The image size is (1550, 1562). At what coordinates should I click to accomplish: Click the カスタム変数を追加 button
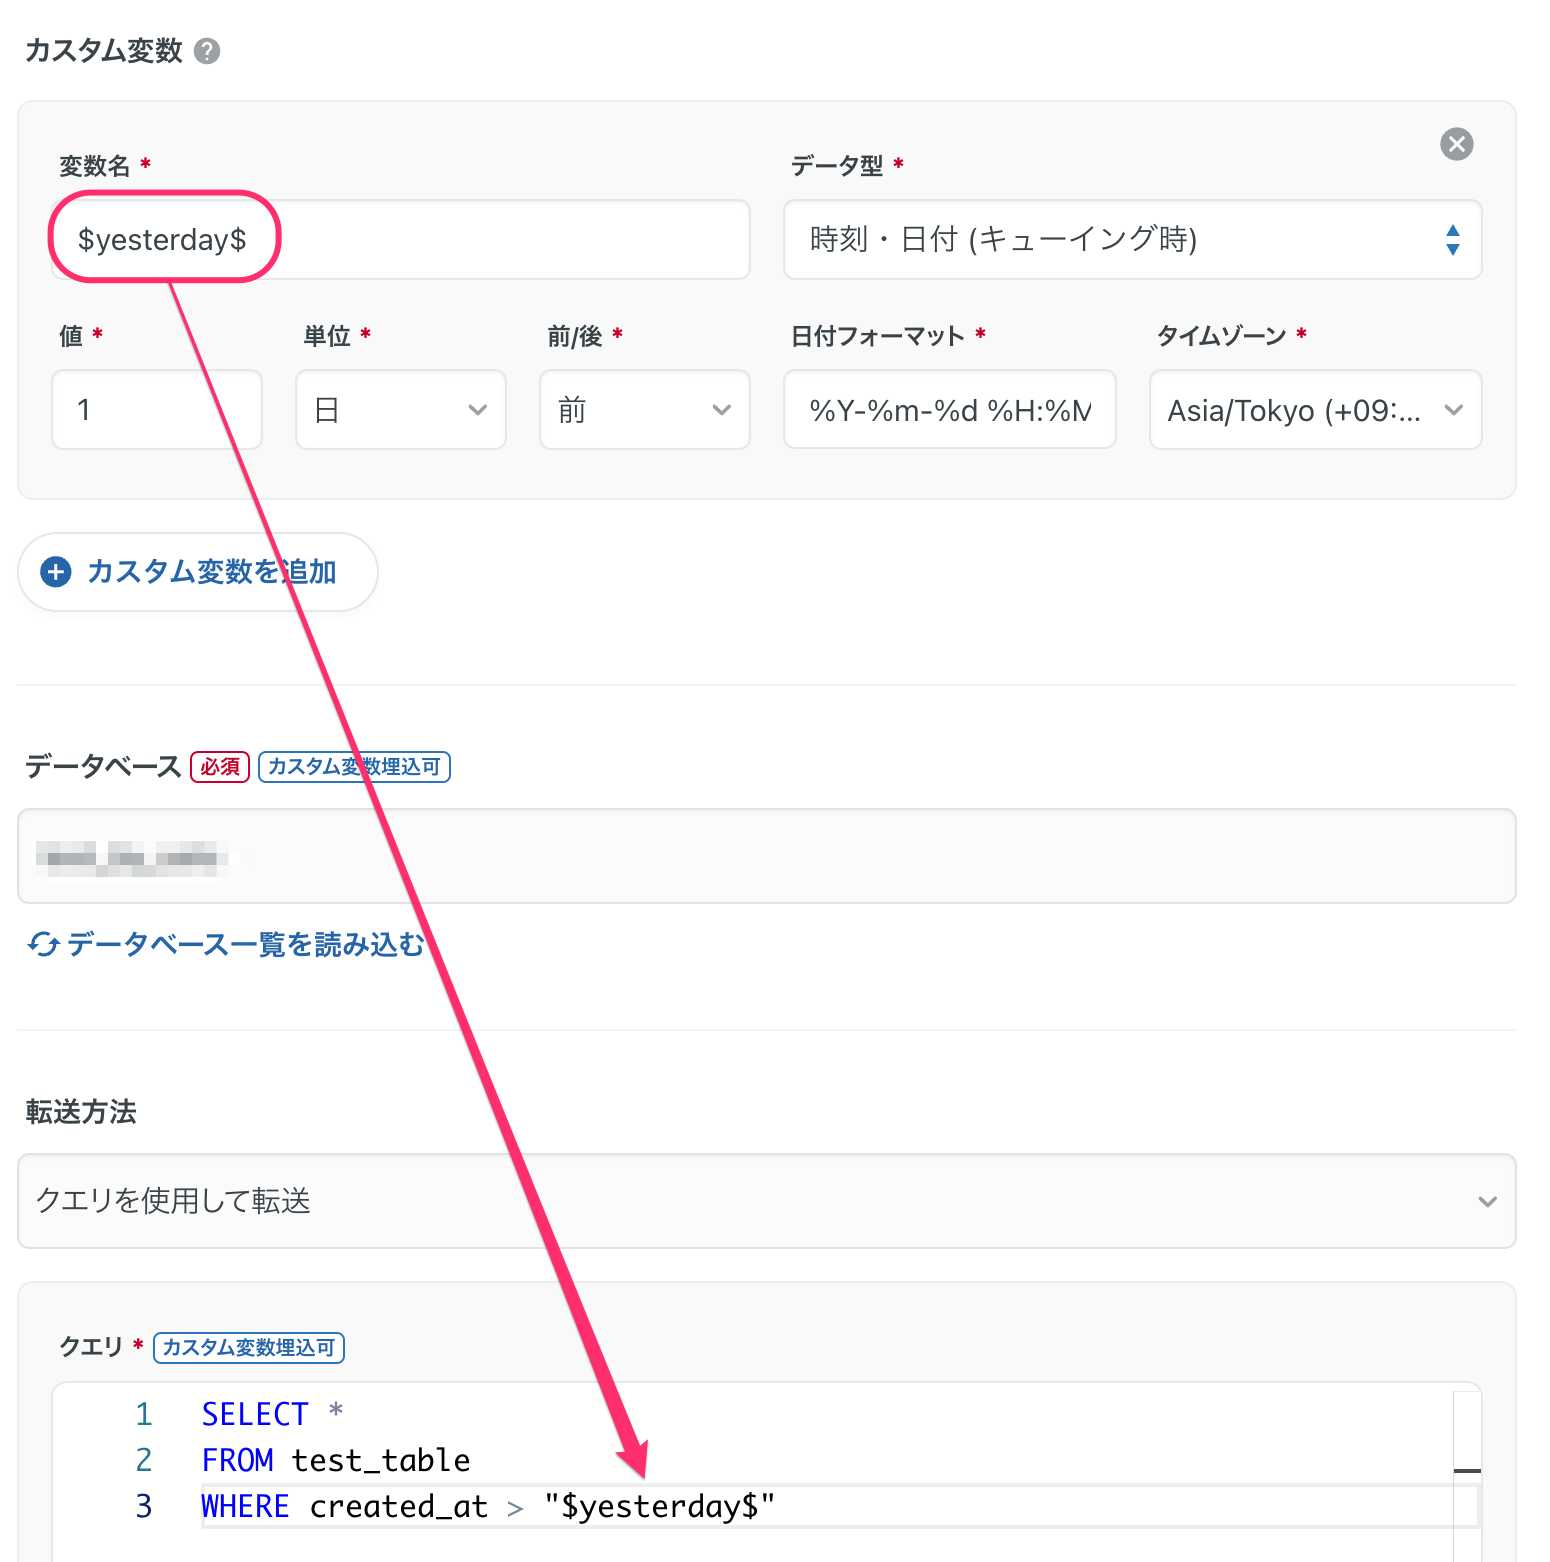coord(198,572)
